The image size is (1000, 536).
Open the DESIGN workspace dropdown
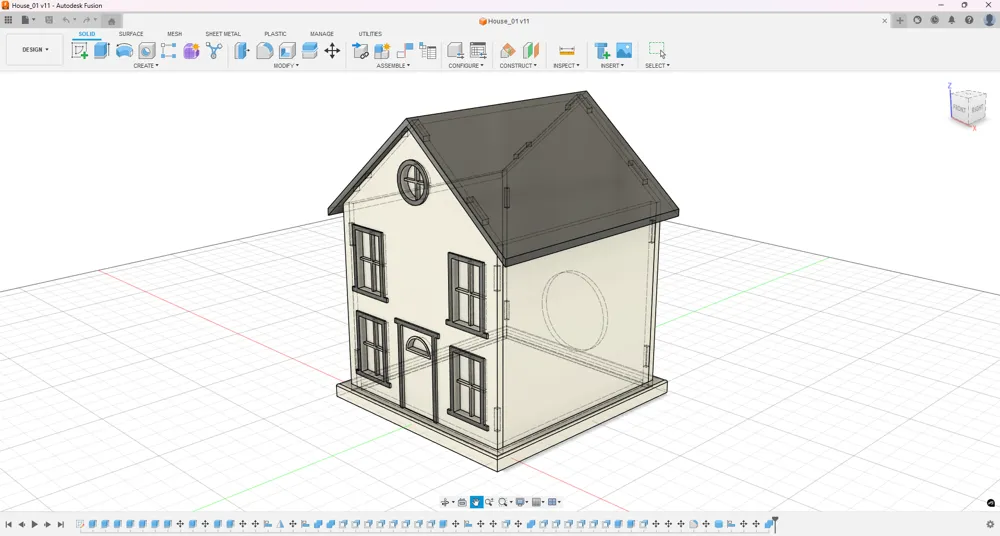[35, 50]
